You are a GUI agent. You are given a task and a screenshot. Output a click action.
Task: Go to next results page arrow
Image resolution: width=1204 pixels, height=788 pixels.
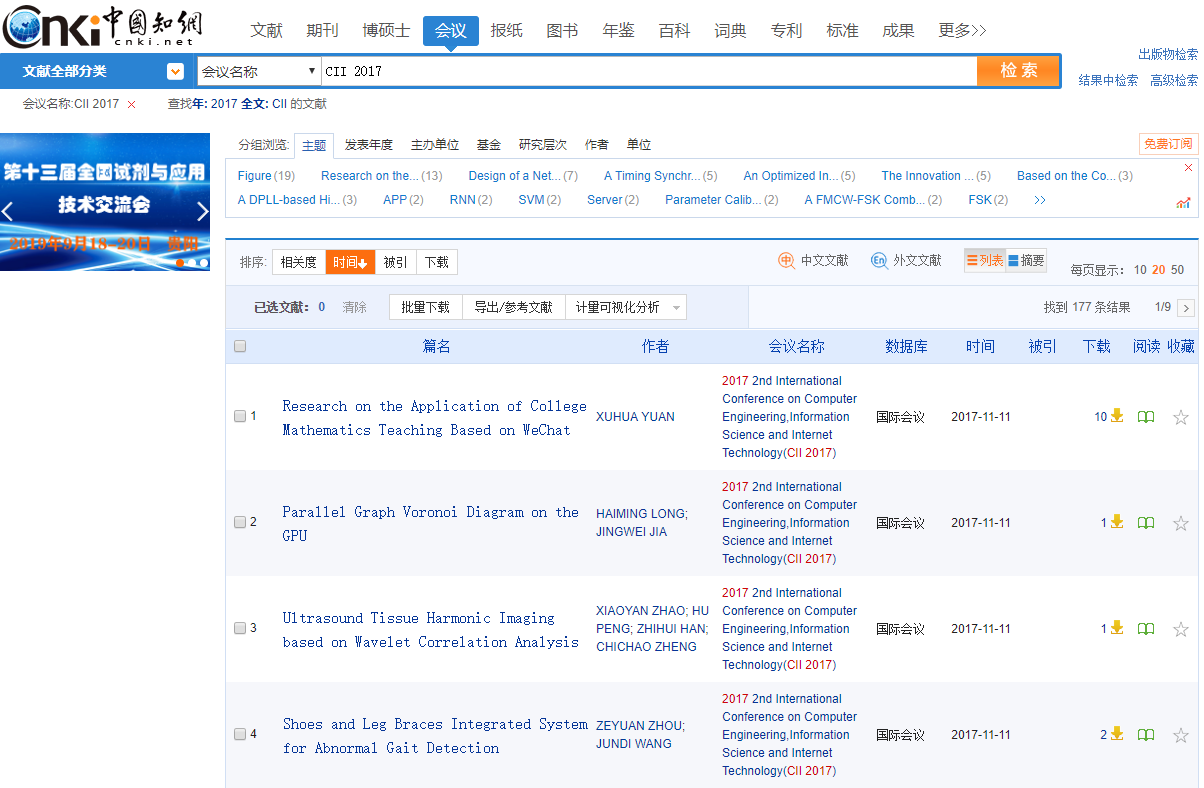pyautogui.click(x=1186, y=308)
